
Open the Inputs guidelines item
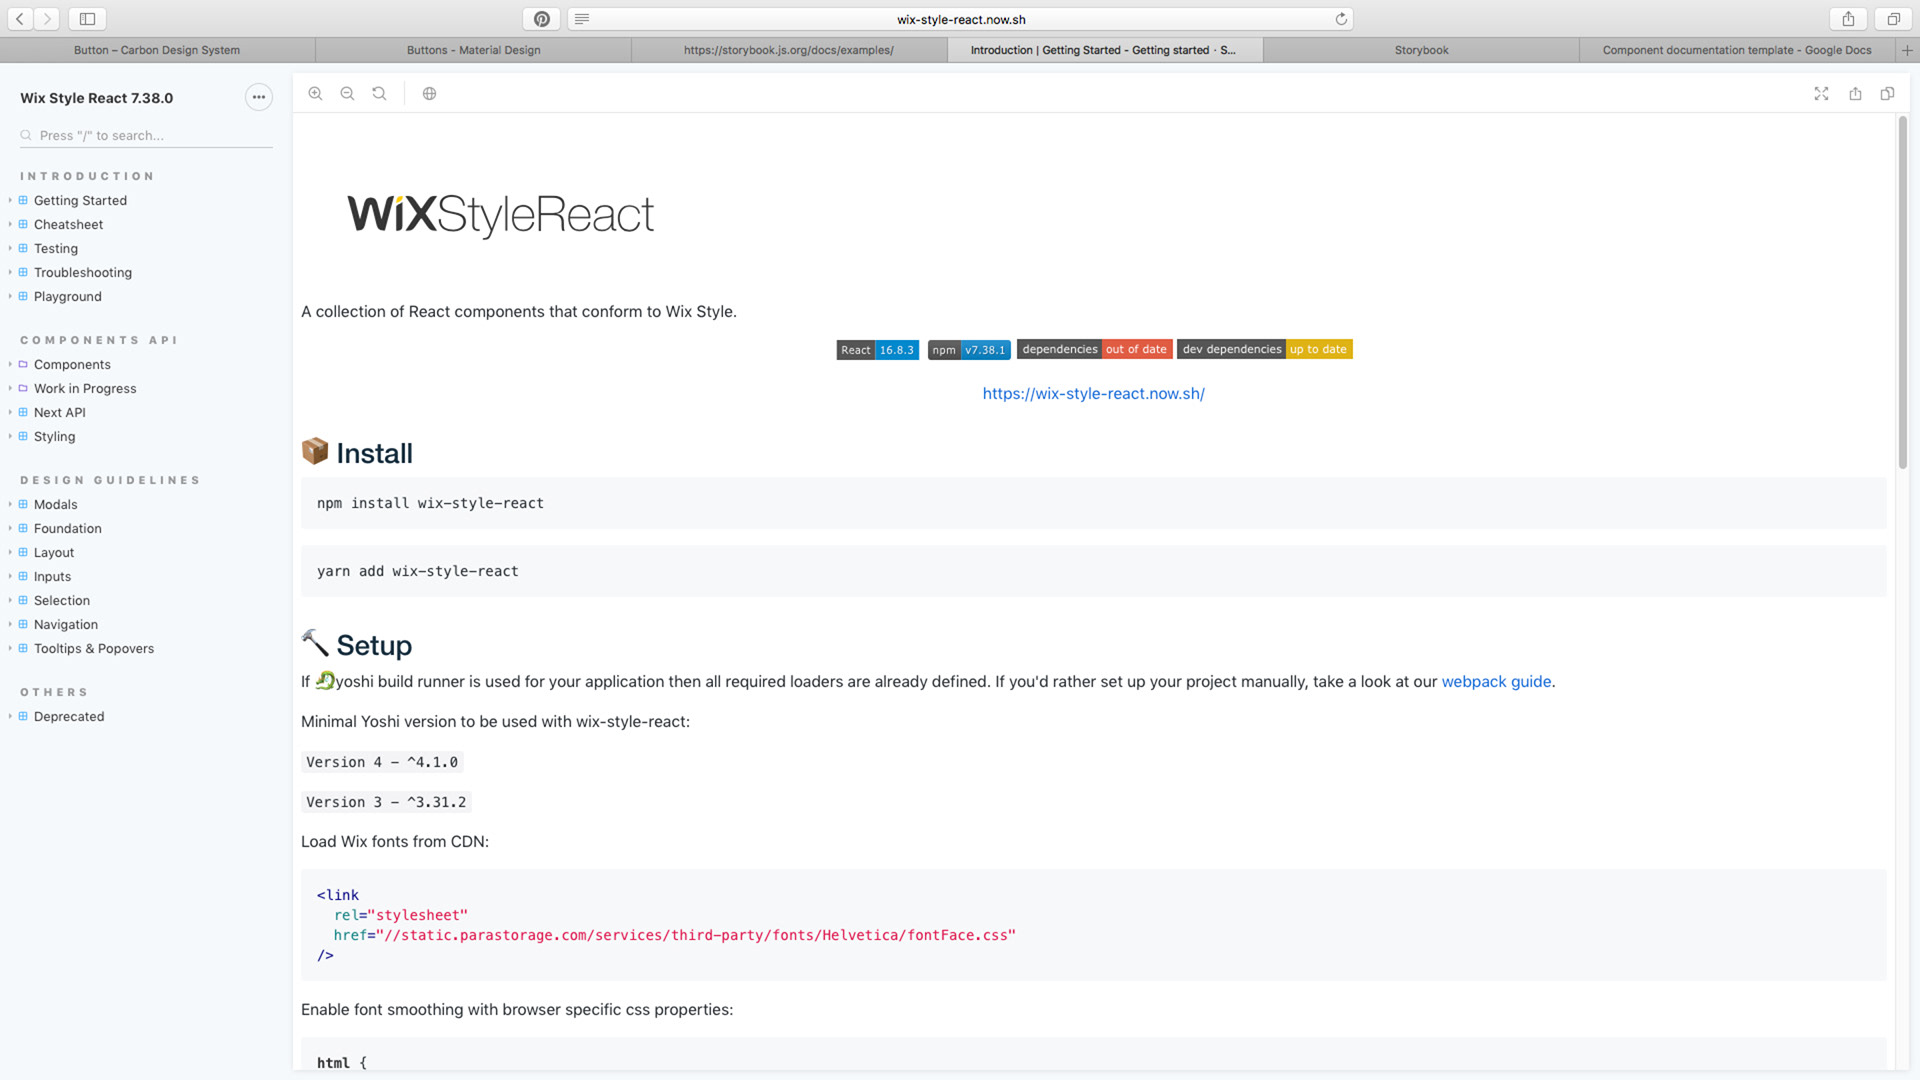coord(52,576)
